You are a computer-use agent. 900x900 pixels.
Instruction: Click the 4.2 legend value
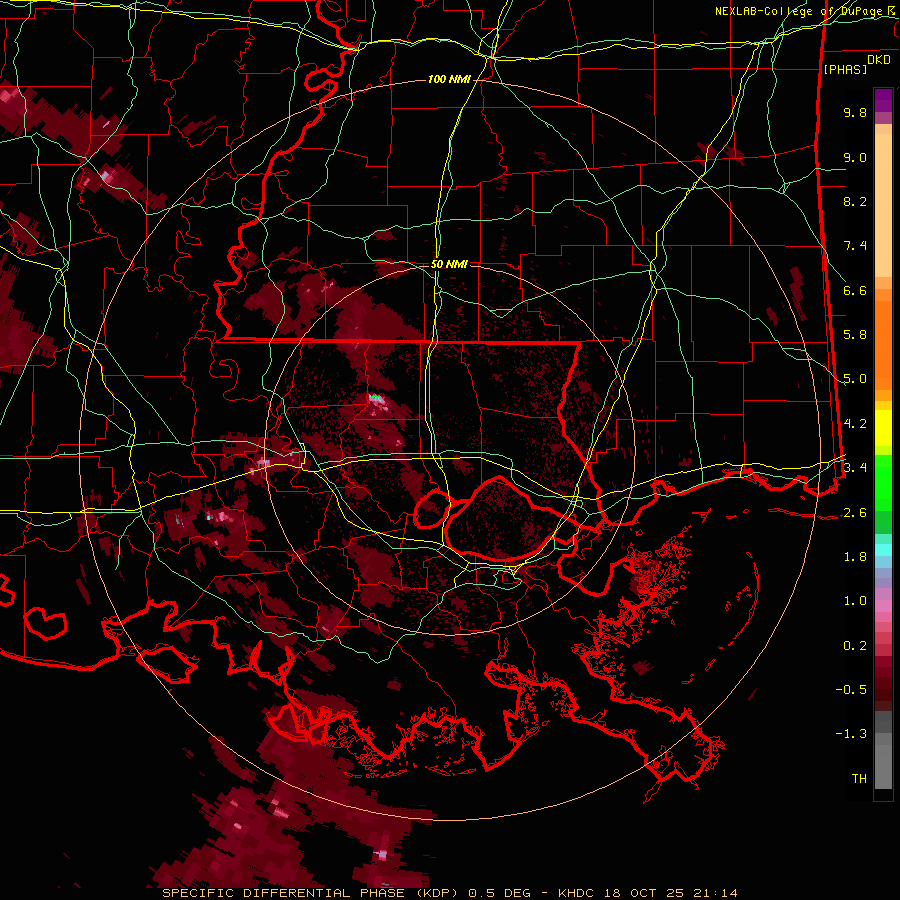(x=855, y=424)
